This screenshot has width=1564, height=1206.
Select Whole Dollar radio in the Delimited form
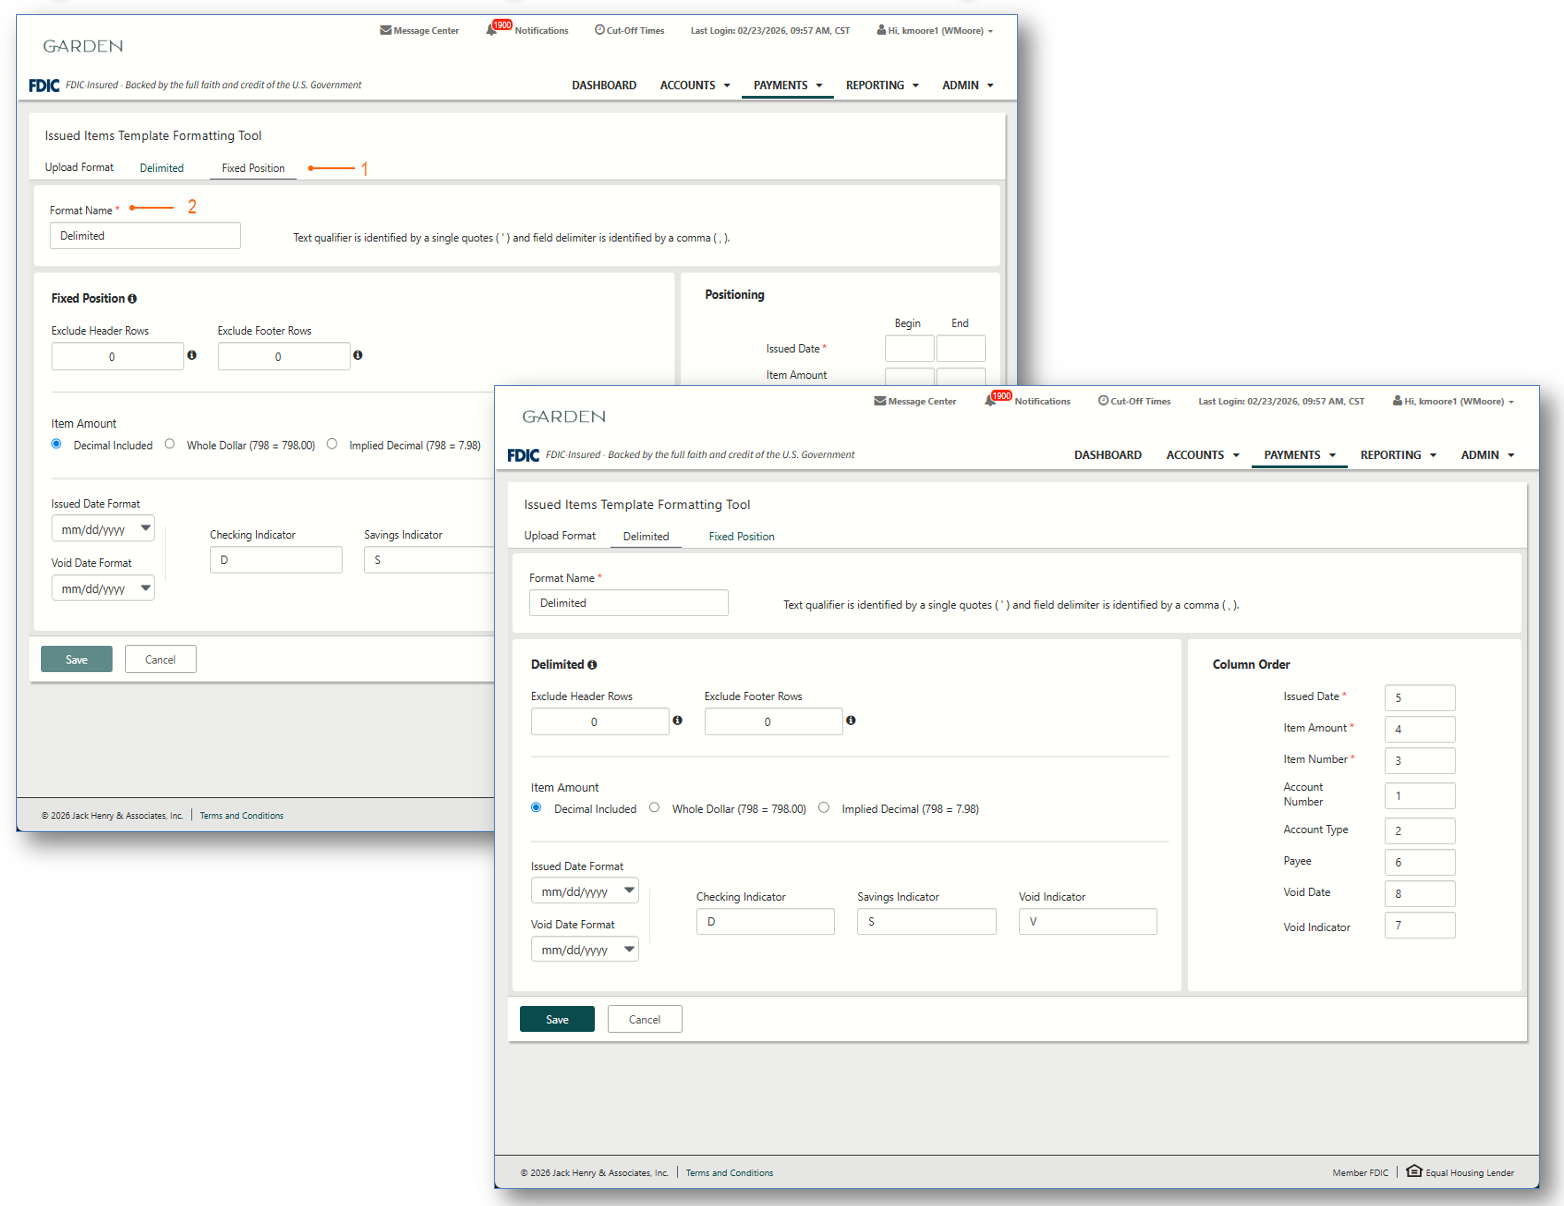[x=654, y=808]
